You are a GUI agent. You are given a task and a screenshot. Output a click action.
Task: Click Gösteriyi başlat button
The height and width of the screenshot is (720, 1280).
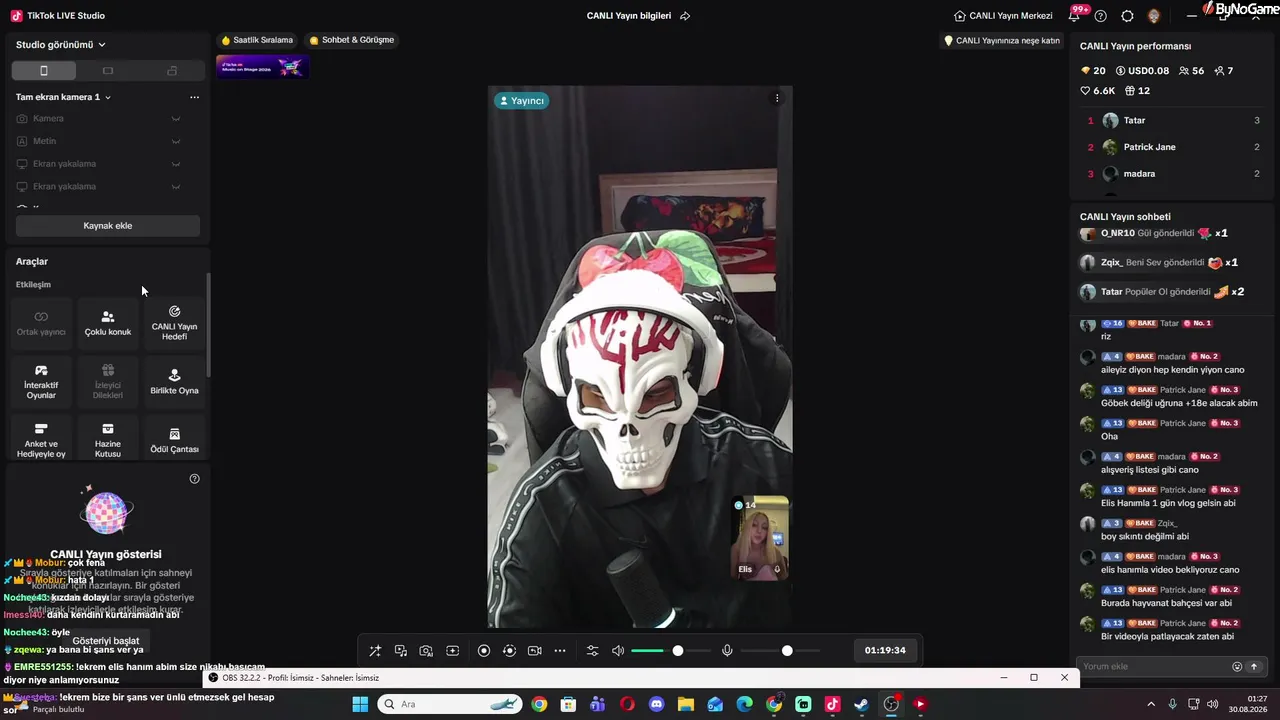click(x=106, y=640)
